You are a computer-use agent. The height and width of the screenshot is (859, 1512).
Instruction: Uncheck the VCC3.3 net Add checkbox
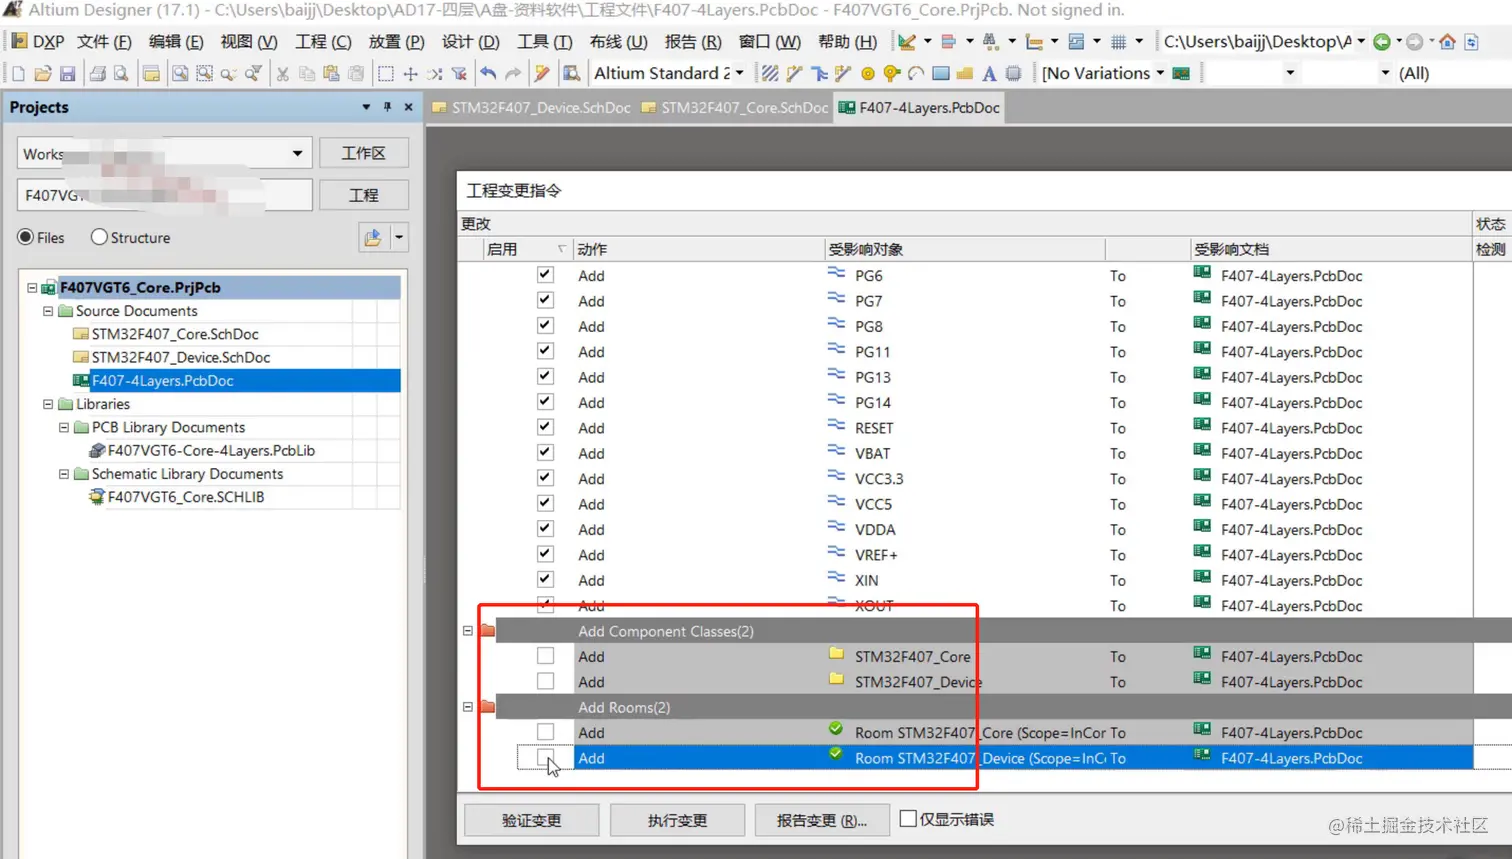545,478
